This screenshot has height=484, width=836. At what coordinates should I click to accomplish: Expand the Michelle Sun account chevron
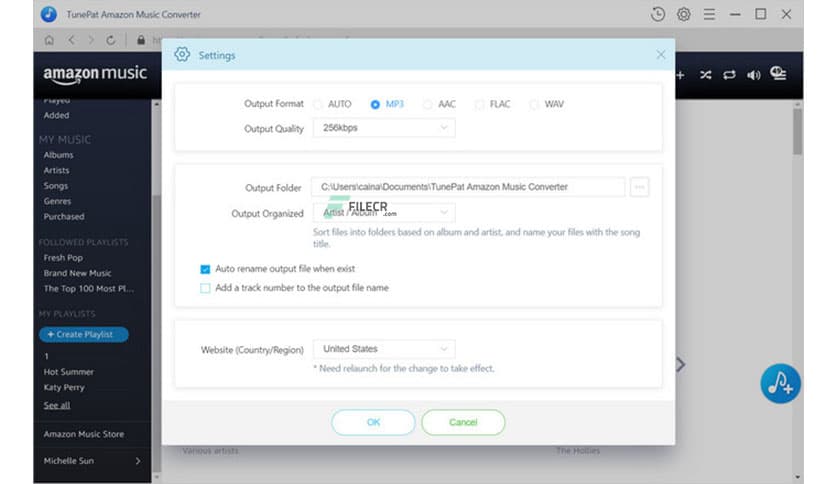point(138,461)
